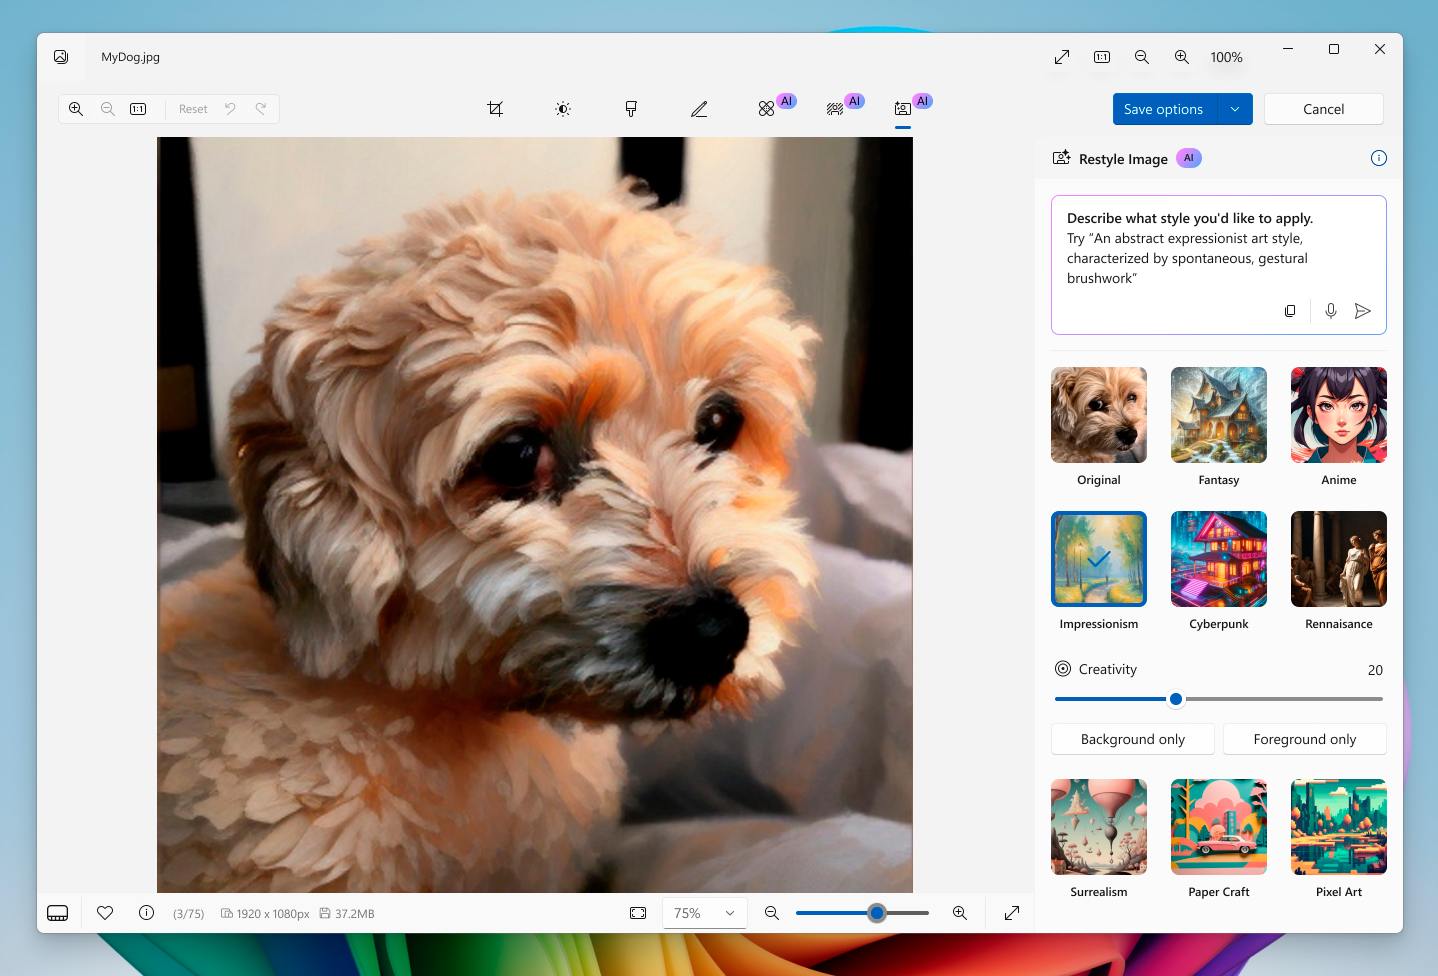This screenshot has width=1438, height=976.
Task: Click the dog image on the canvas
Action: (535, 515)
